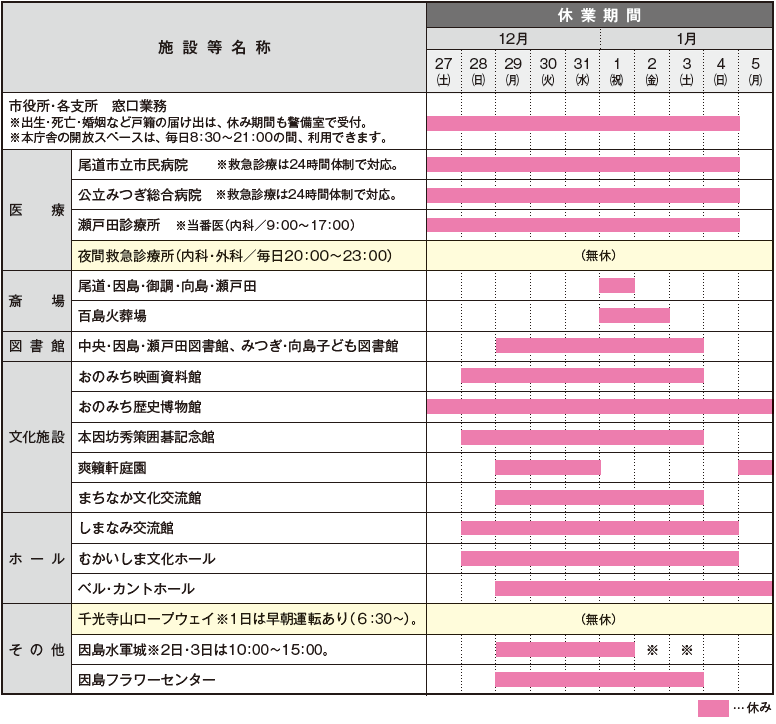Screen dimensions: 776x724
Task: Click (無休) in the 夜間救急診療所 row
Action: click(x=600, y=255)
